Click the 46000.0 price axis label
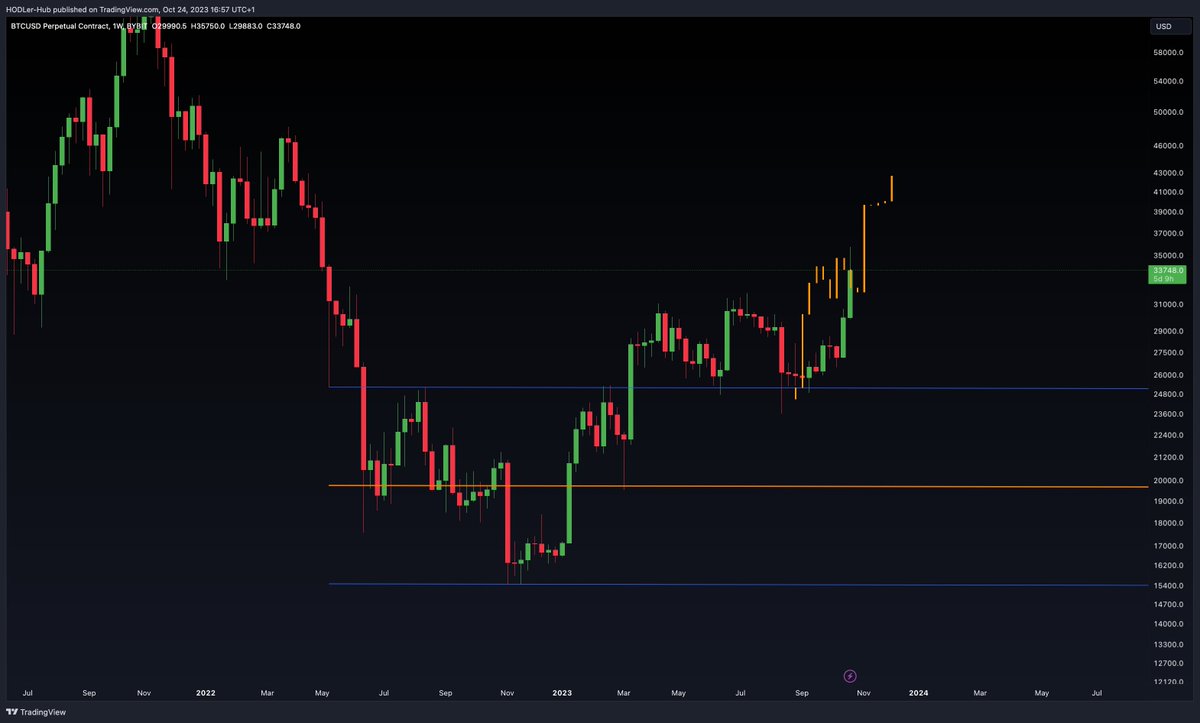 tap(1168, 145)
